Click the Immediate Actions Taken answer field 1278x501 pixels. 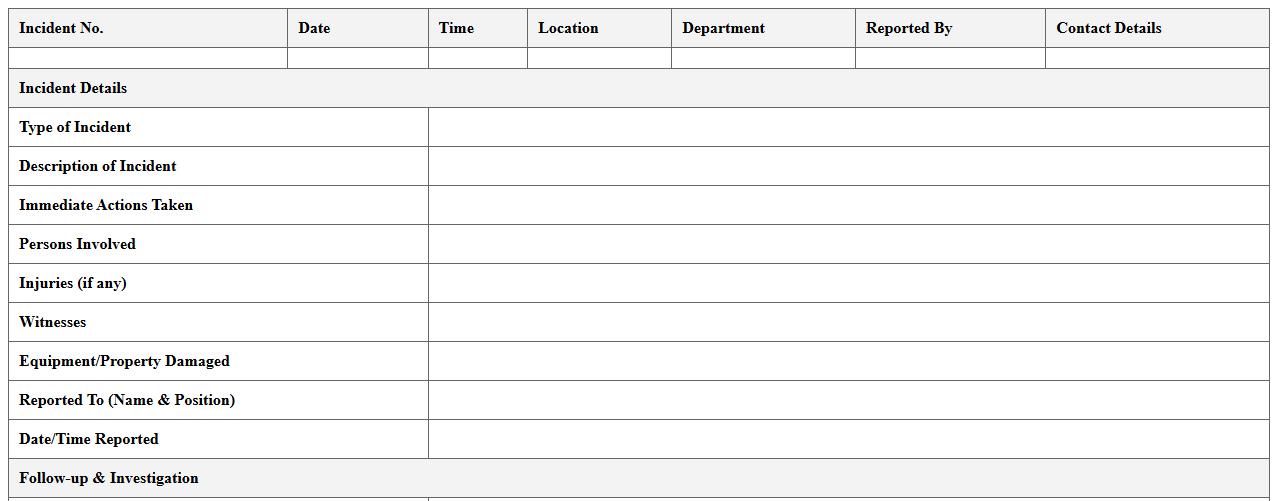[848, 205]
